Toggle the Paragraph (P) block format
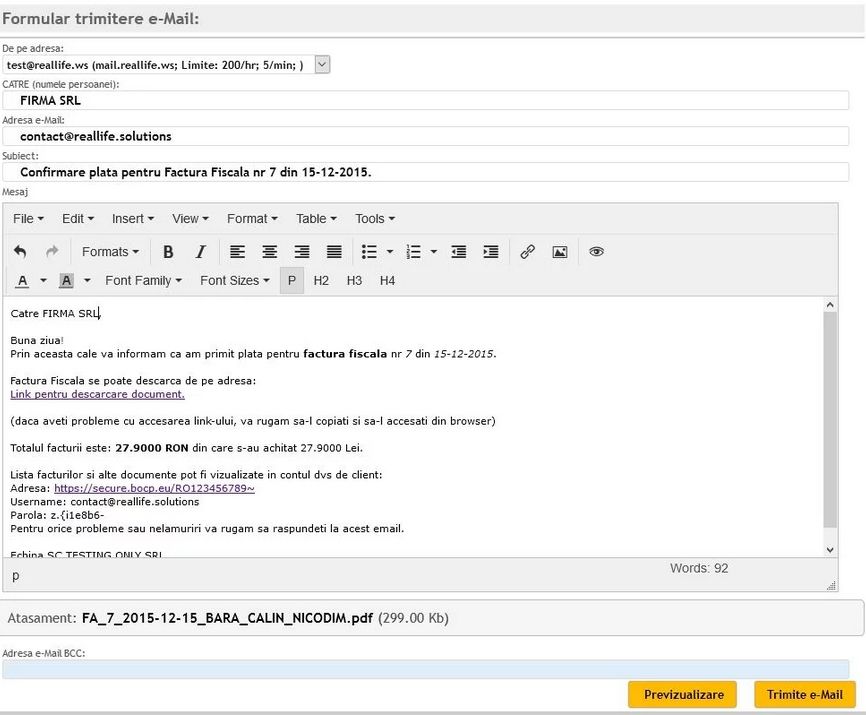This screenshot has height=715, width=866. [x=292, y=281]
